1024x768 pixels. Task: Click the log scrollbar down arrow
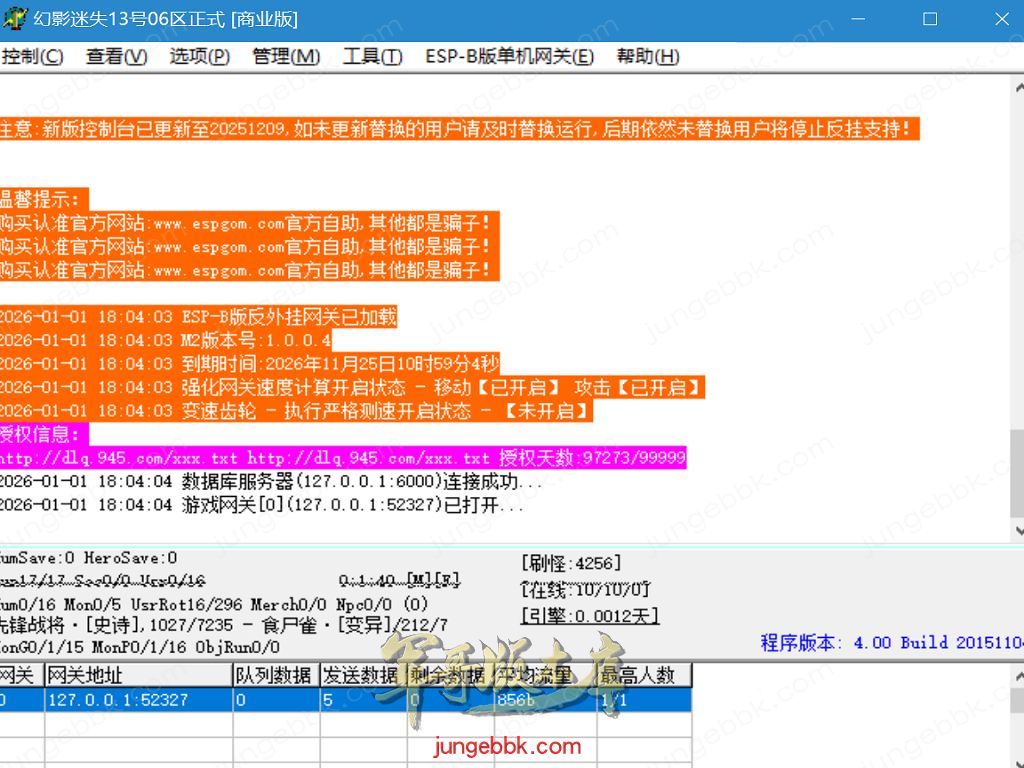(x=1017, y=531)
